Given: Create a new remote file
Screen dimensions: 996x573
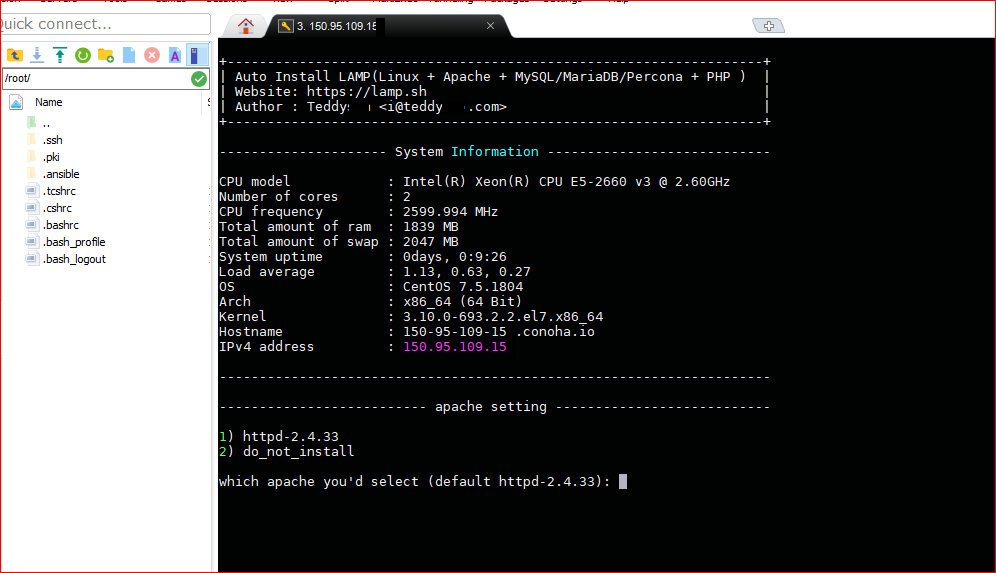Looking at the screenshot, I should [x=129, y=55].
